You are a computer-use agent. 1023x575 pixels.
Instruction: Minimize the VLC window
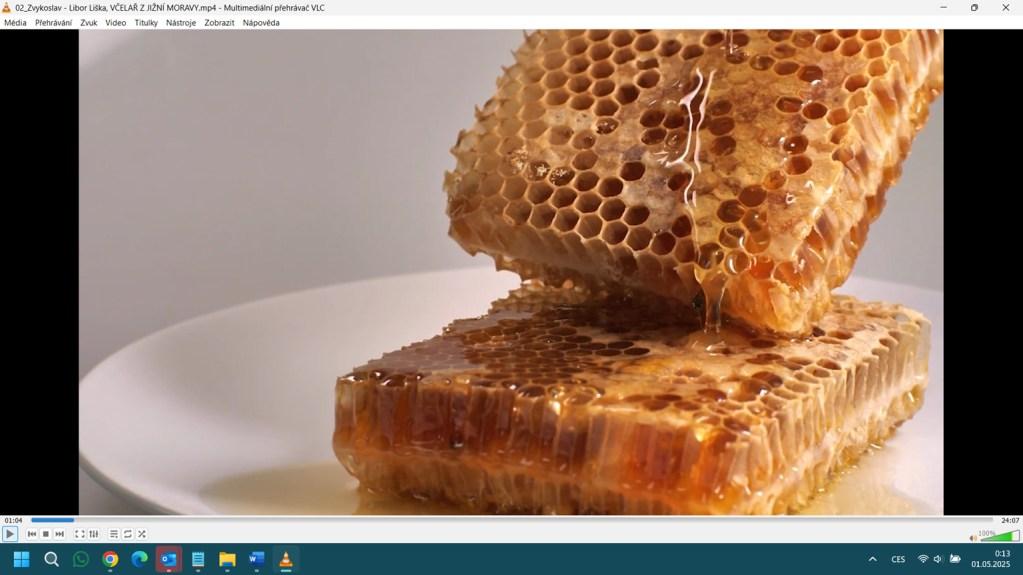tap(943, 8)
